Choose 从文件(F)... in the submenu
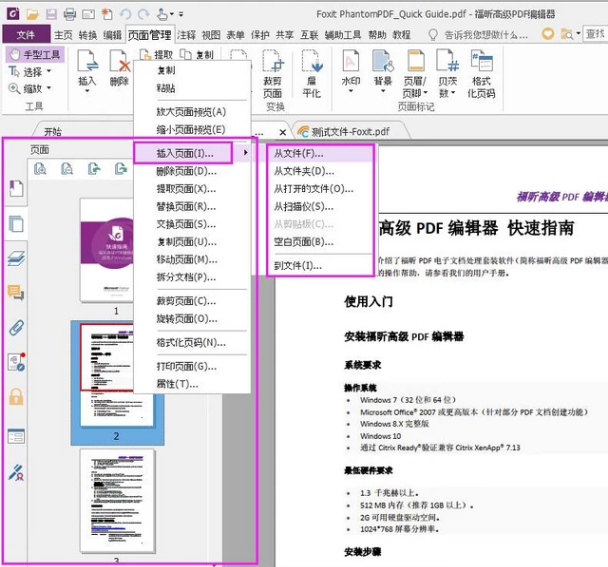Screen dimensions: 608x567 [x=320, y=153]
